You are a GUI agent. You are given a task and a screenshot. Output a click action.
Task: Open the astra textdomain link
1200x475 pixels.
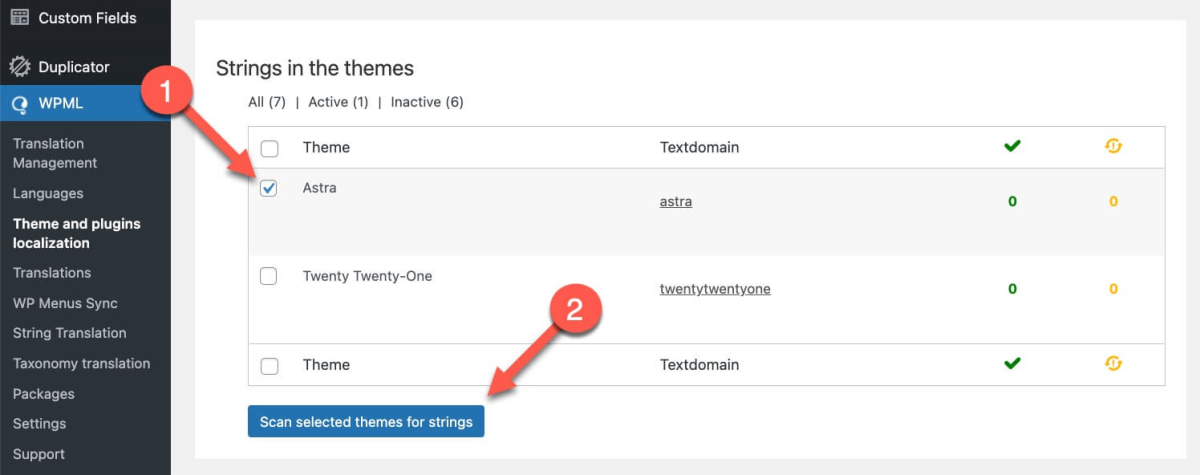(676, 201)
